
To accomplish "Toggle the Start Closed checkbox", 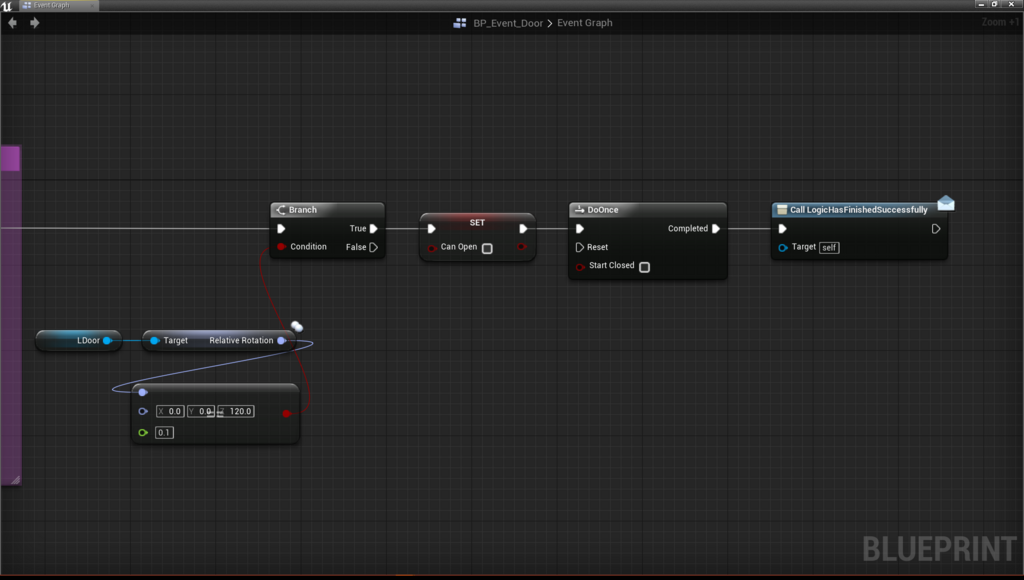I will pos(645,266).
